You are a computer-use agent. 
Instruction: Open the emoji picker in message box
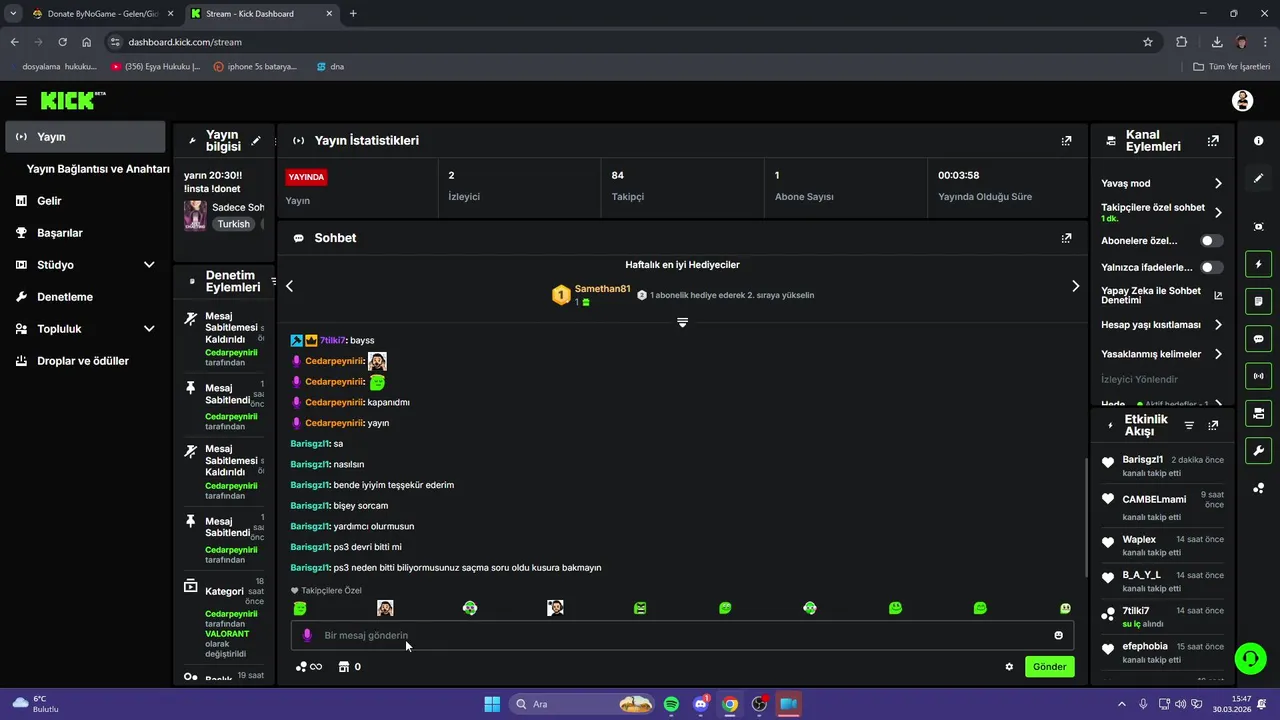click(x=1058, y=635)
